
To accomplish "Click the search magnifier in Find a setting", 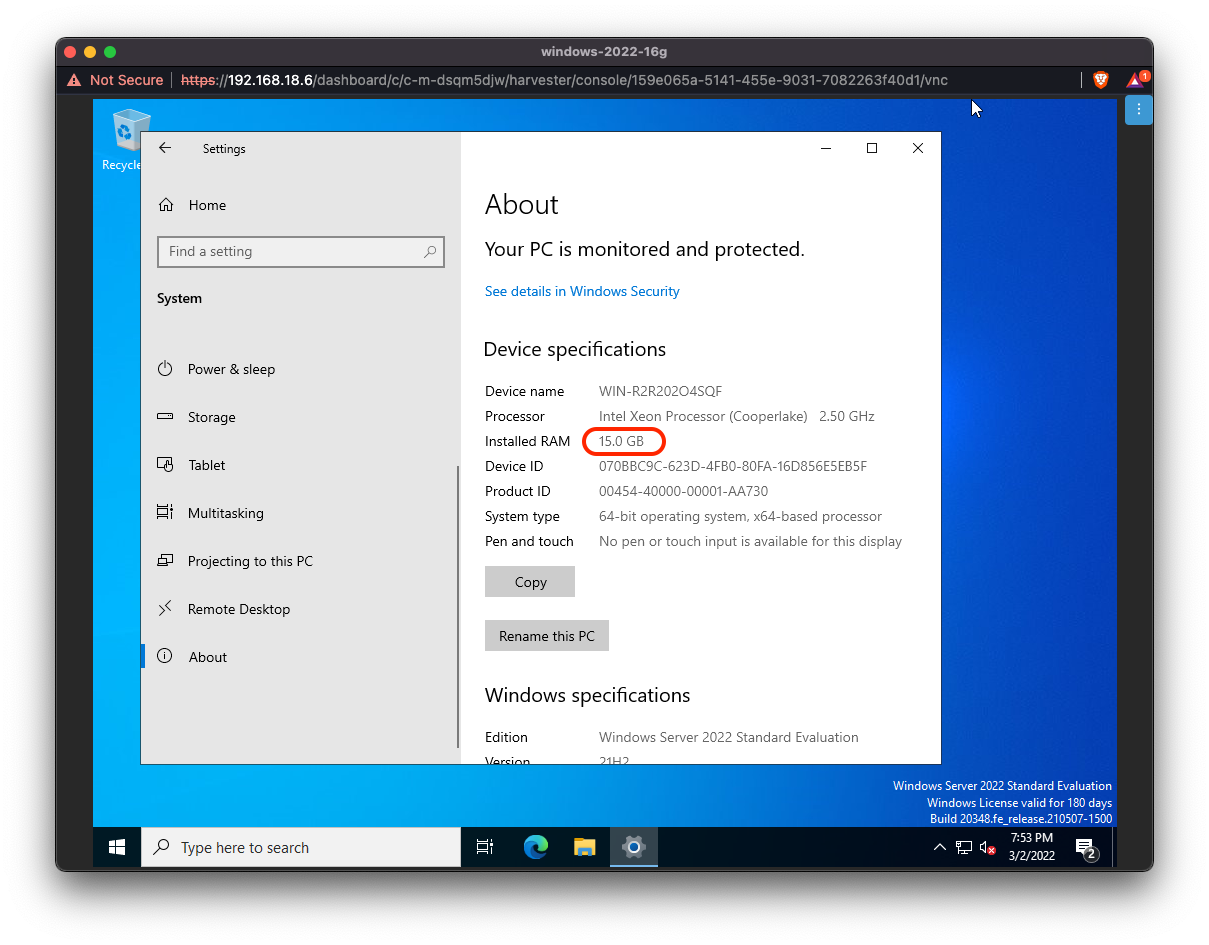I will point(430,252).
